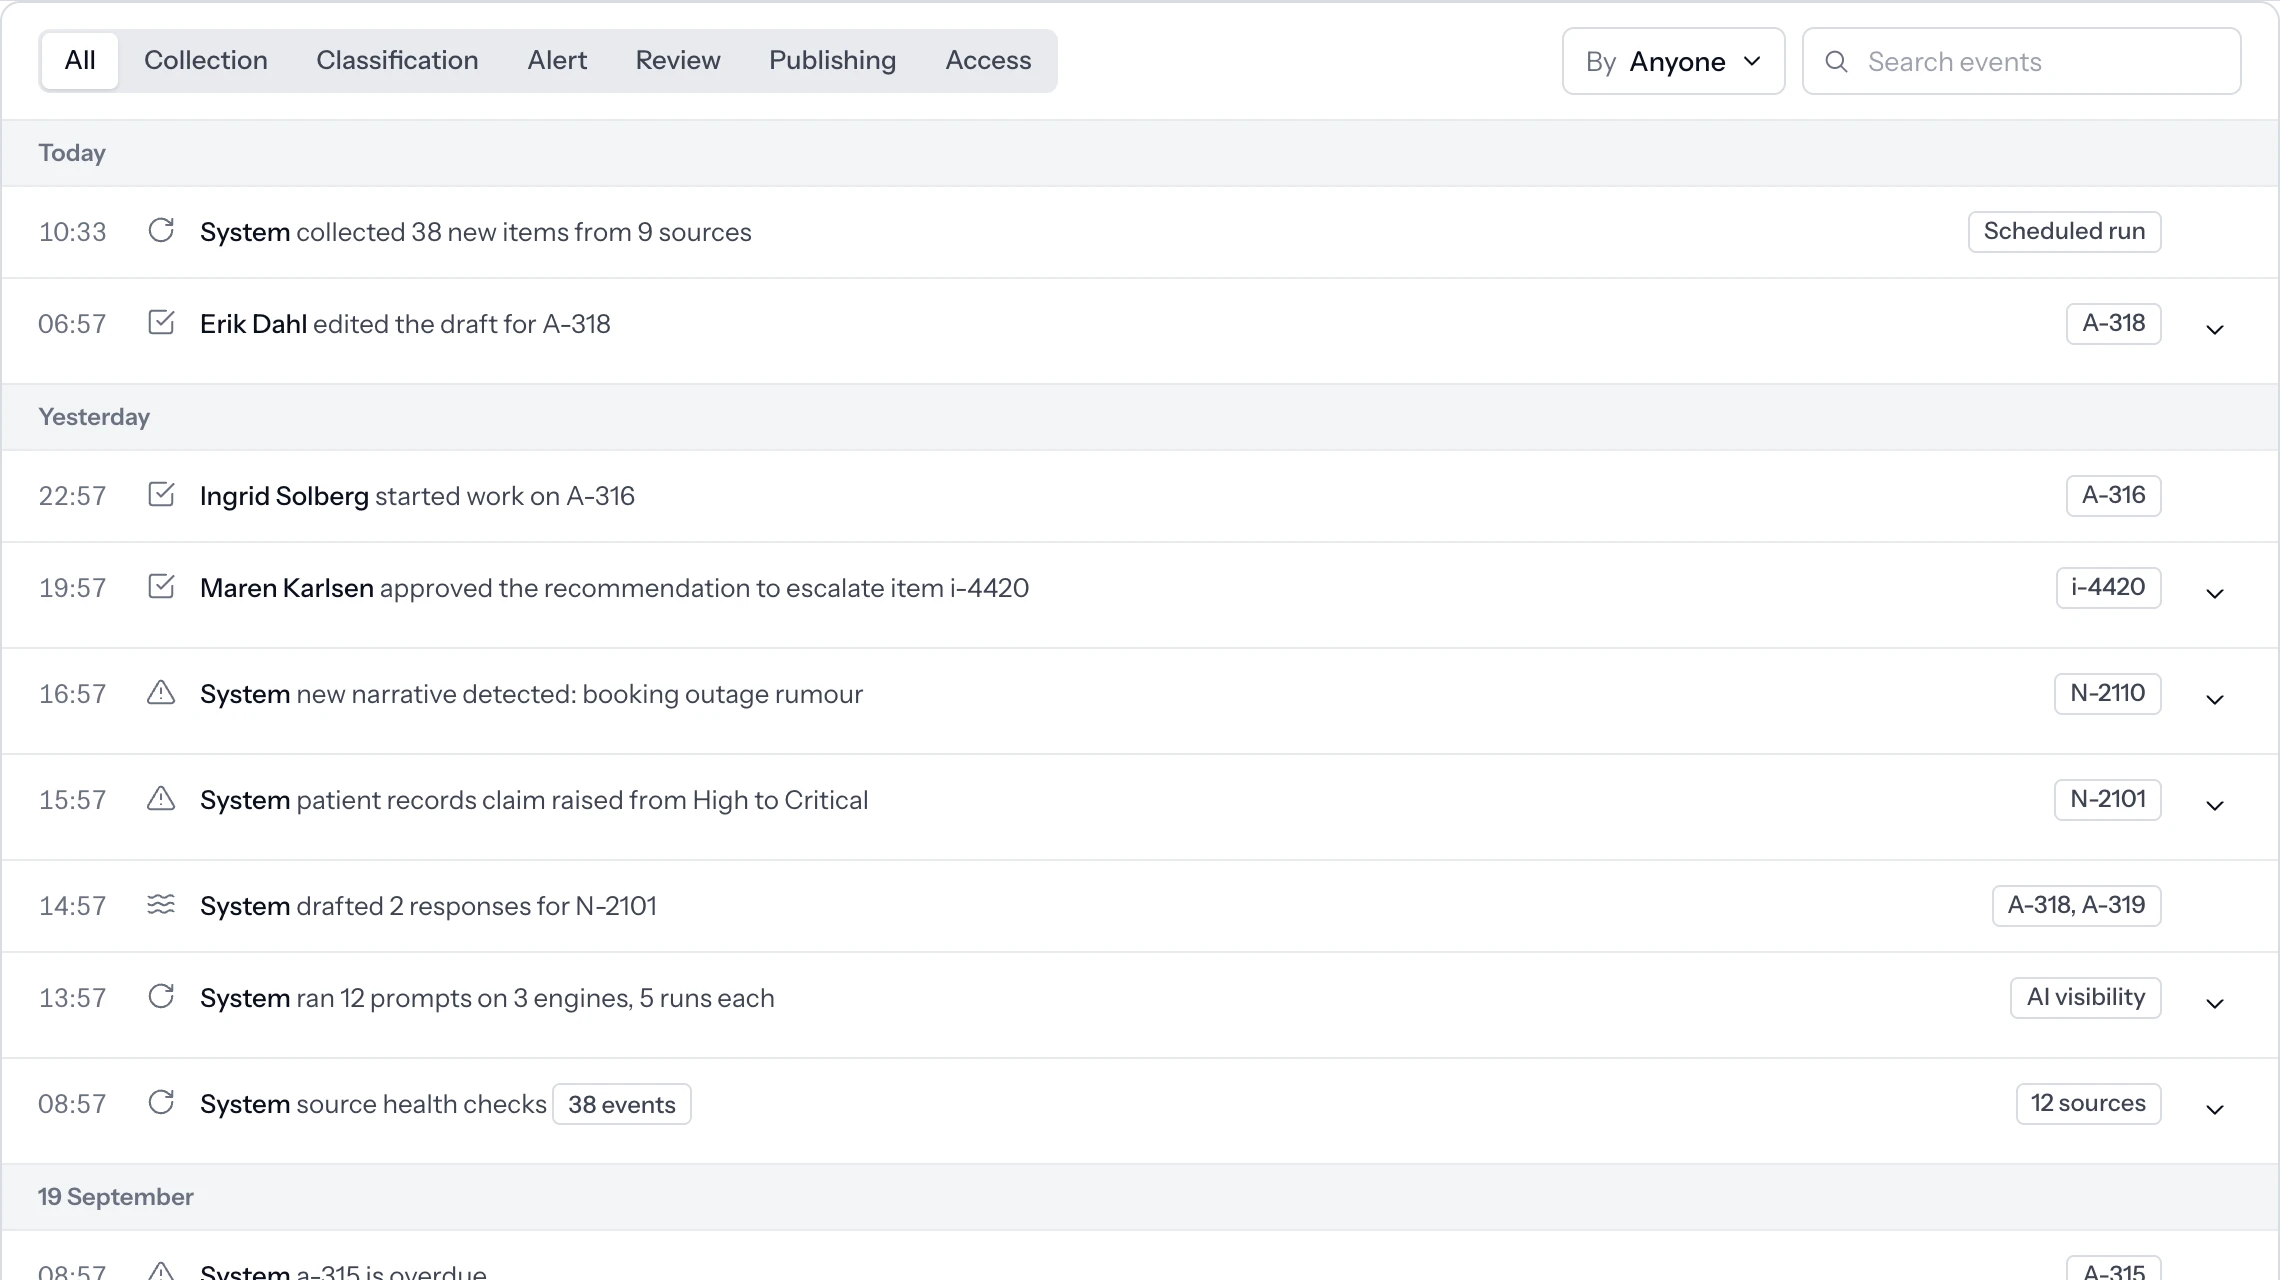The image size is (2280, 1280).
Task: Click 'Ingrid Solberg started work on A-316'
Action: click(417, 496)
